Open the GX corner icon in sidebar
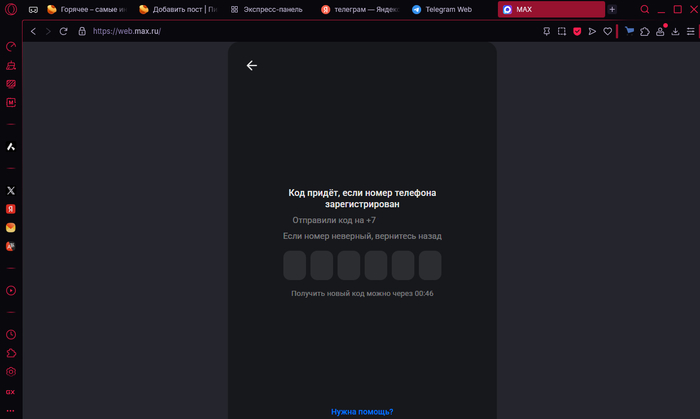The width and height of the screenshot is (700, 419). pyautogui.click(x=11, y=392)
